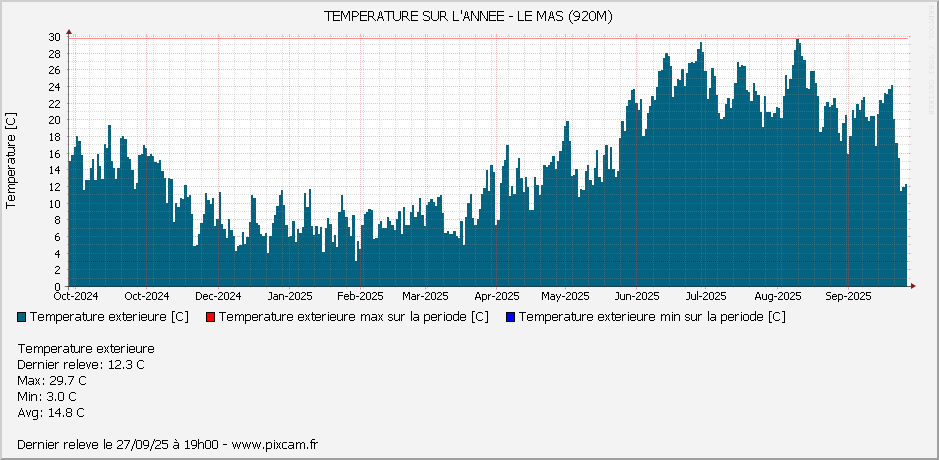Click the 'Dernier releve: 12.3 C' reading

(81, 364)
